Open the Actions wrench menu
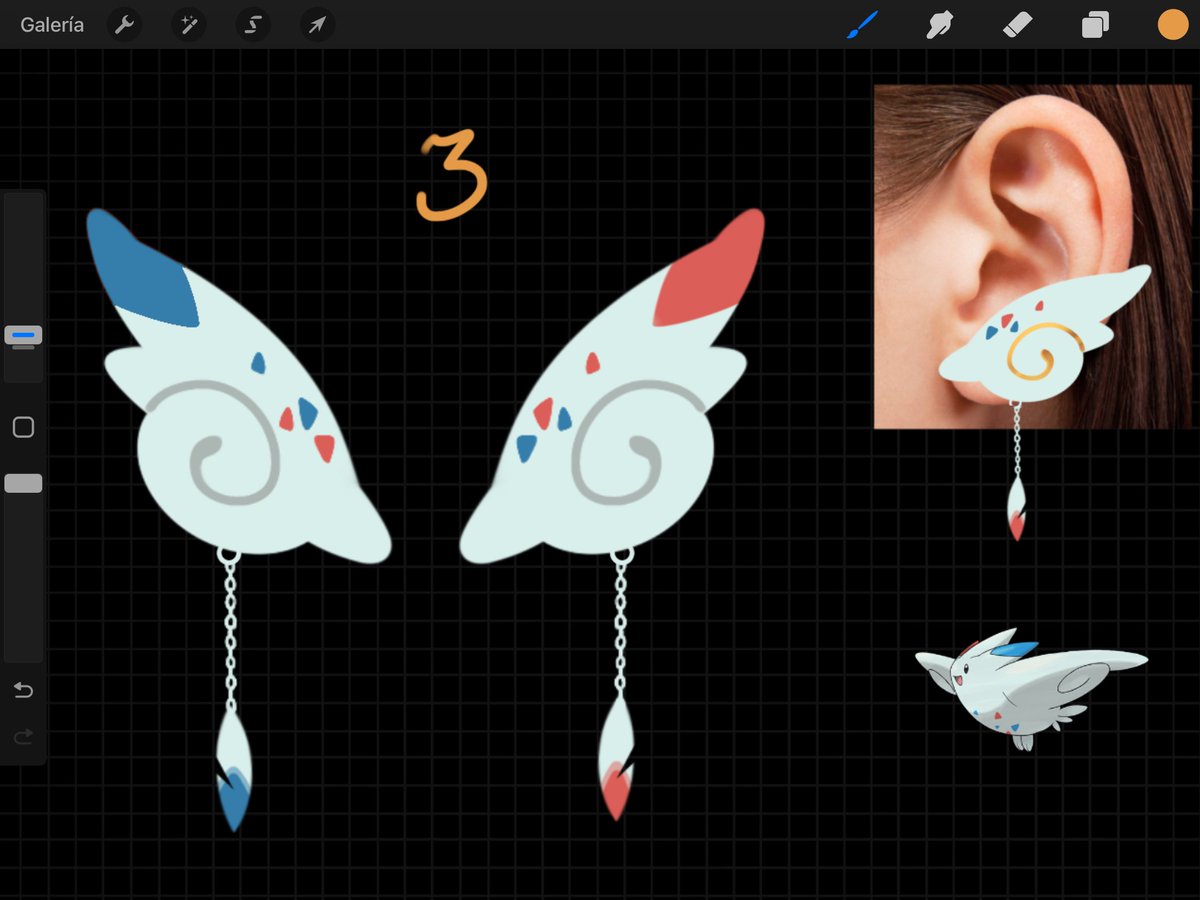 [124, 25]
